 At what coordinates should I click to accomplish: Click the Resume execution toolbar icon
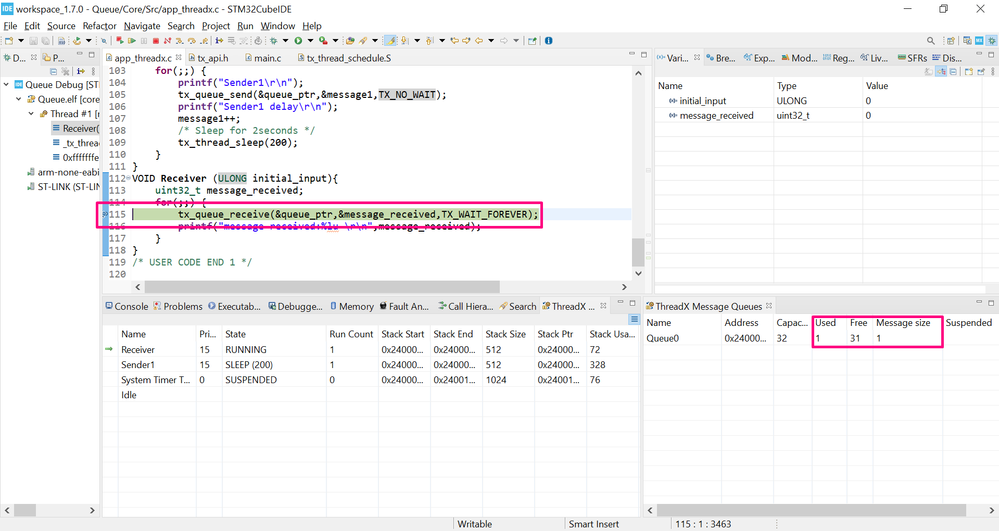[131, 41]
